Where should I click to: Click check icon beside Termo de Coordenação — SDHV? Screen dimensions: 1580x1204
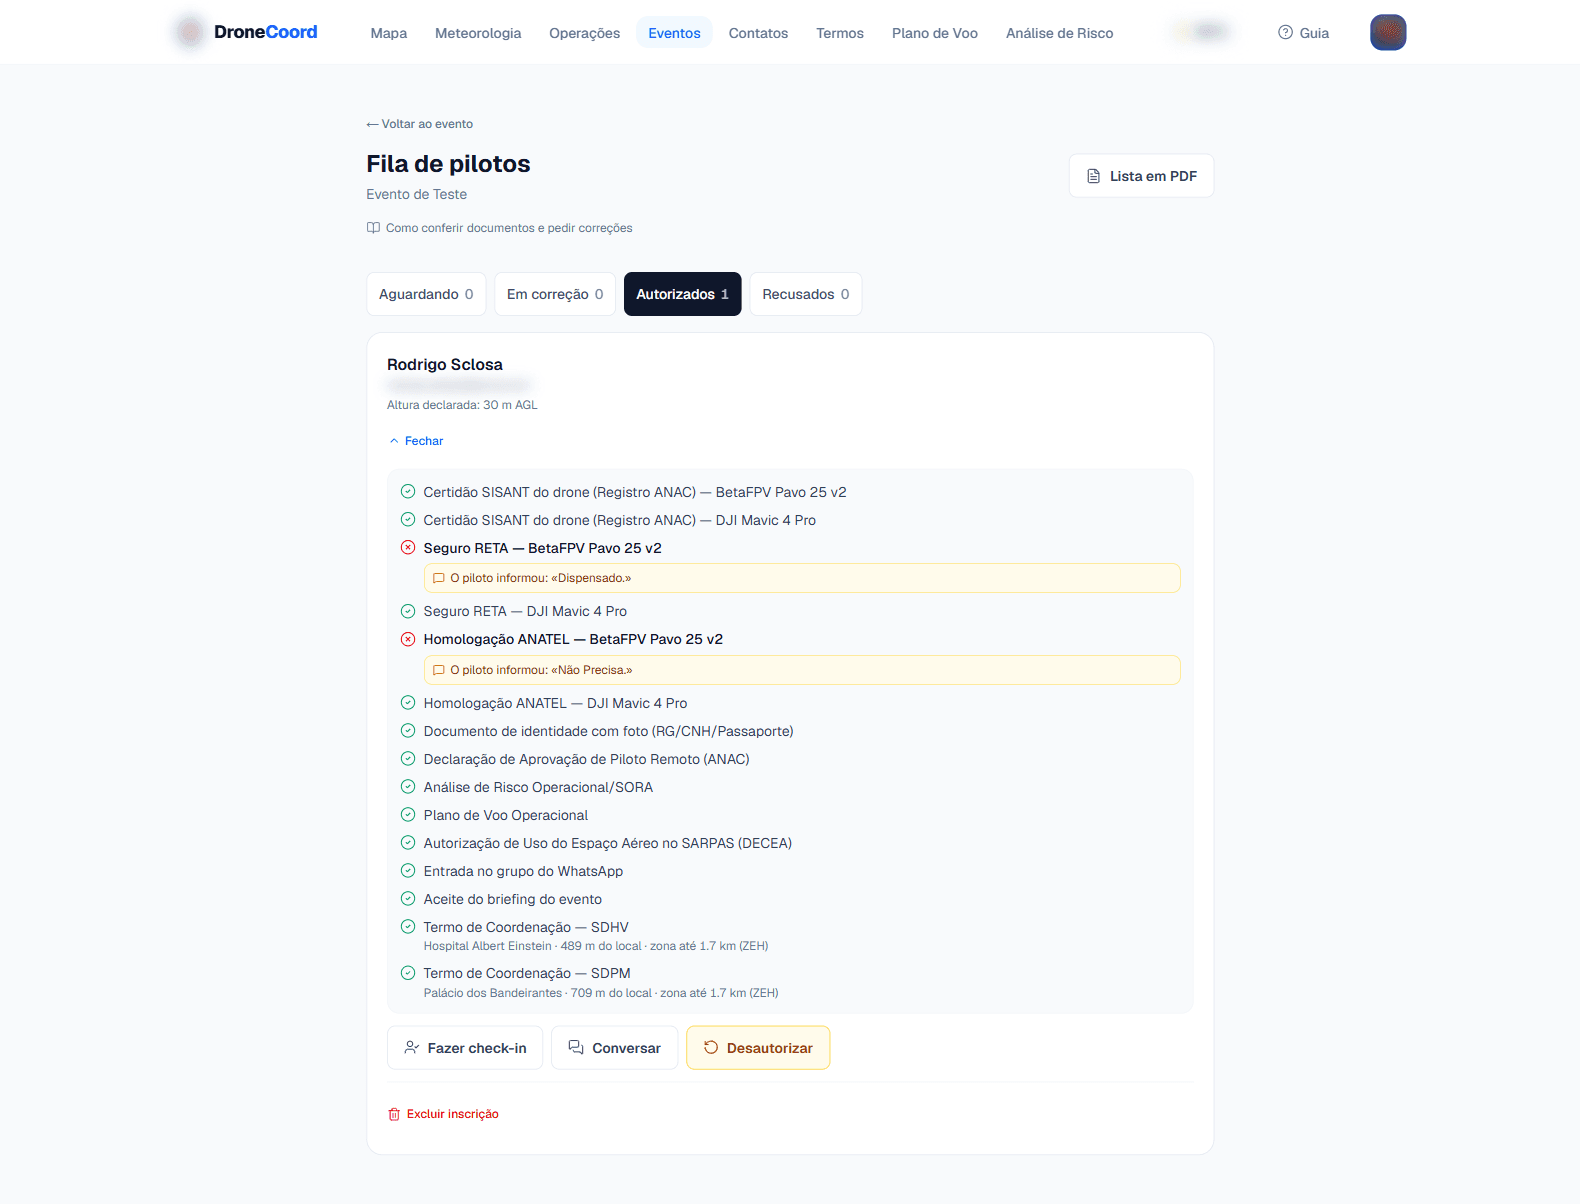(408, 927)
